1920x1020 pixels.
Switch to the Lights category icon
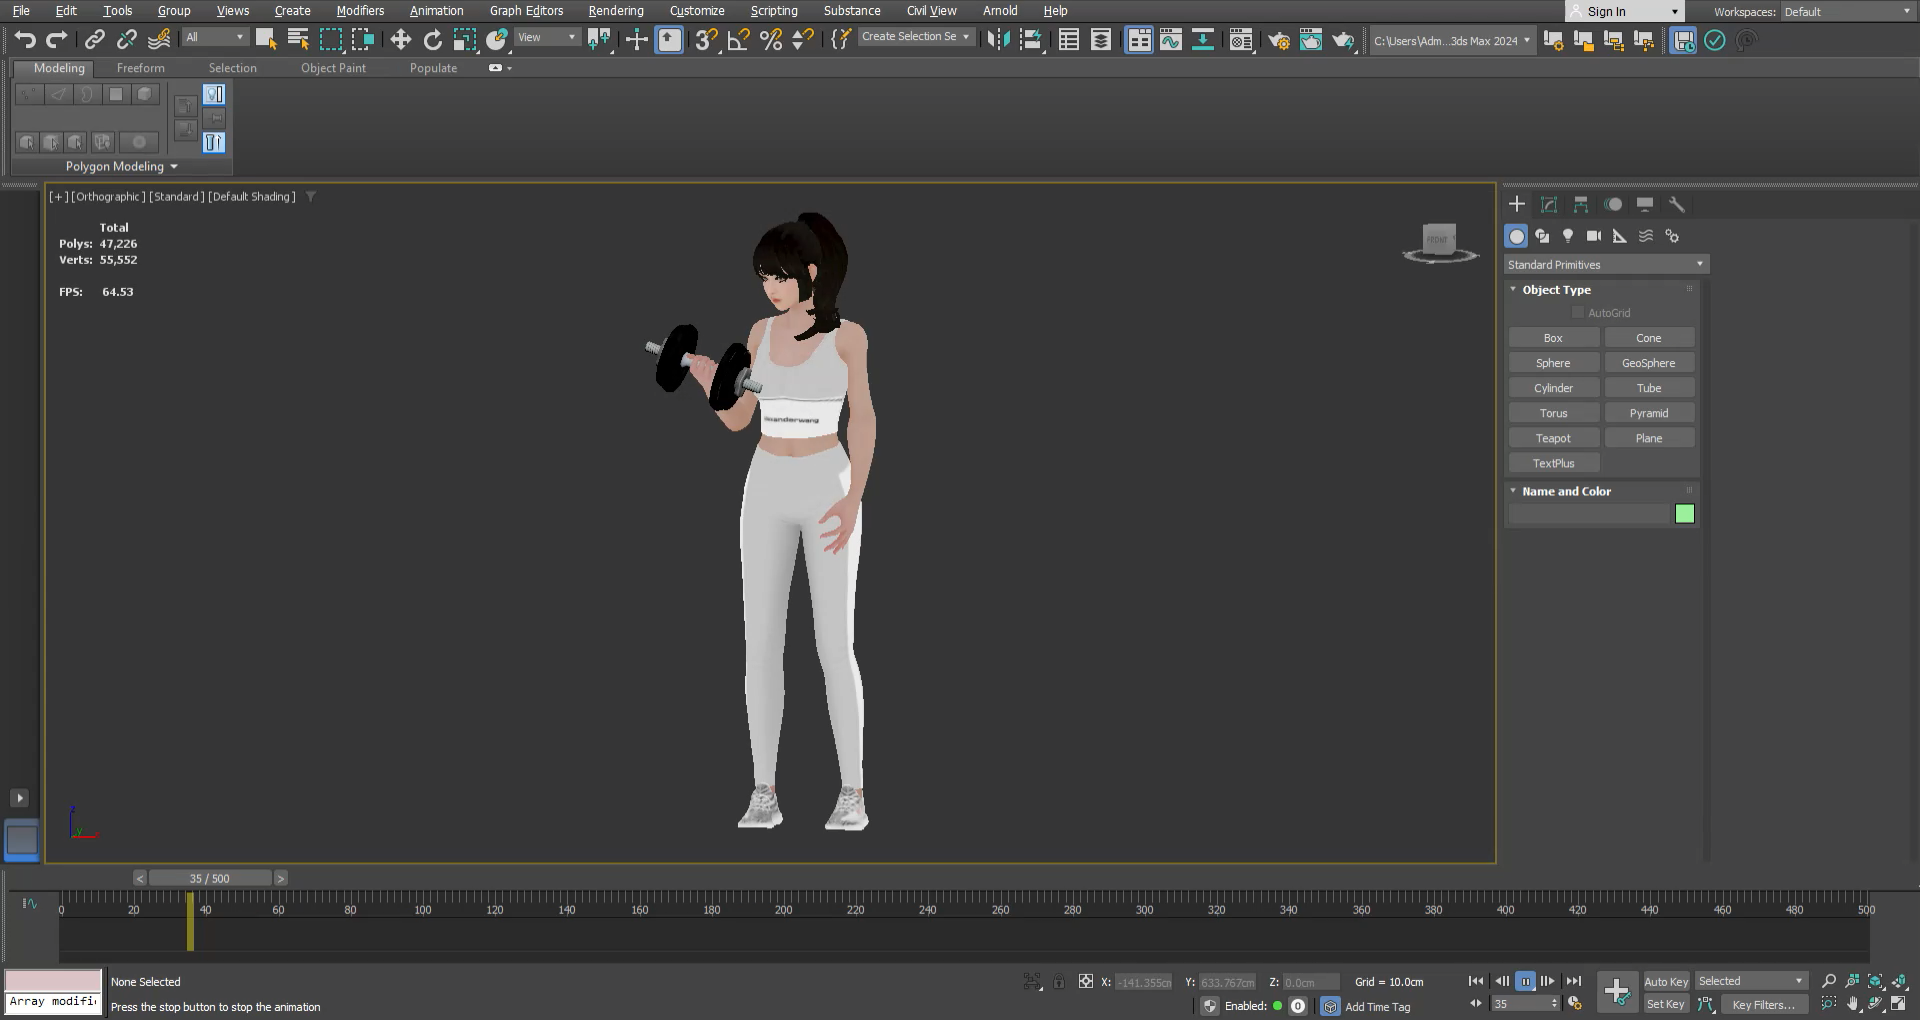1568,236
